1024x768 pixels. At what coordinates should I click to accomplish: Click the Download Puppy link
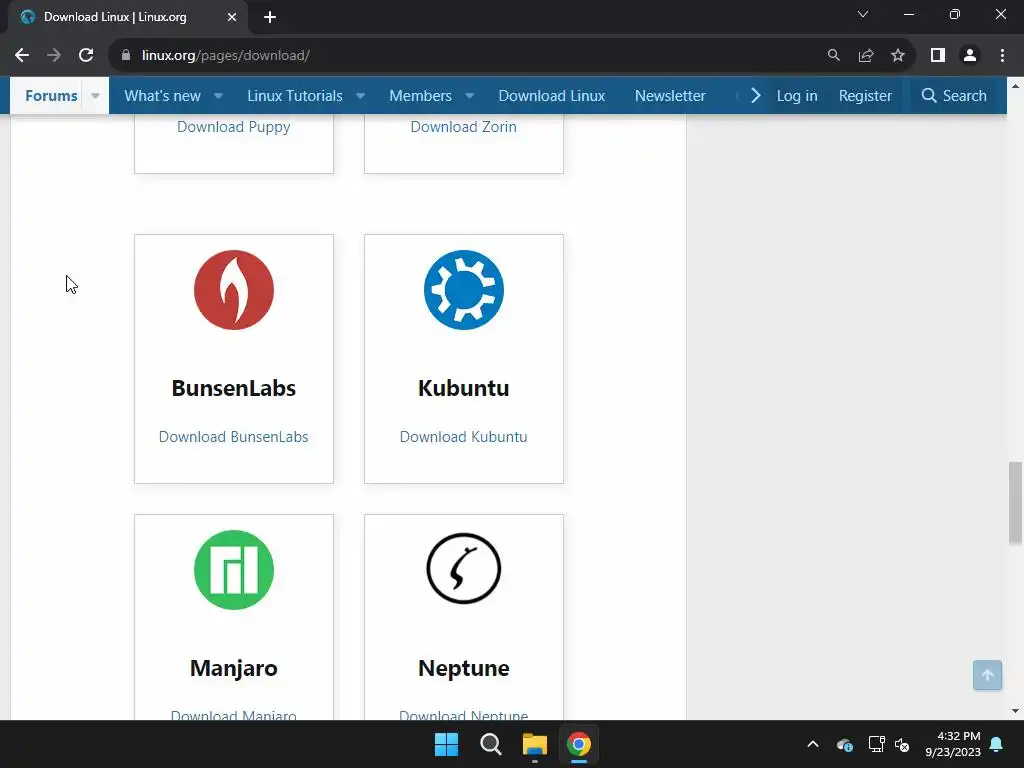pos(234,127)
